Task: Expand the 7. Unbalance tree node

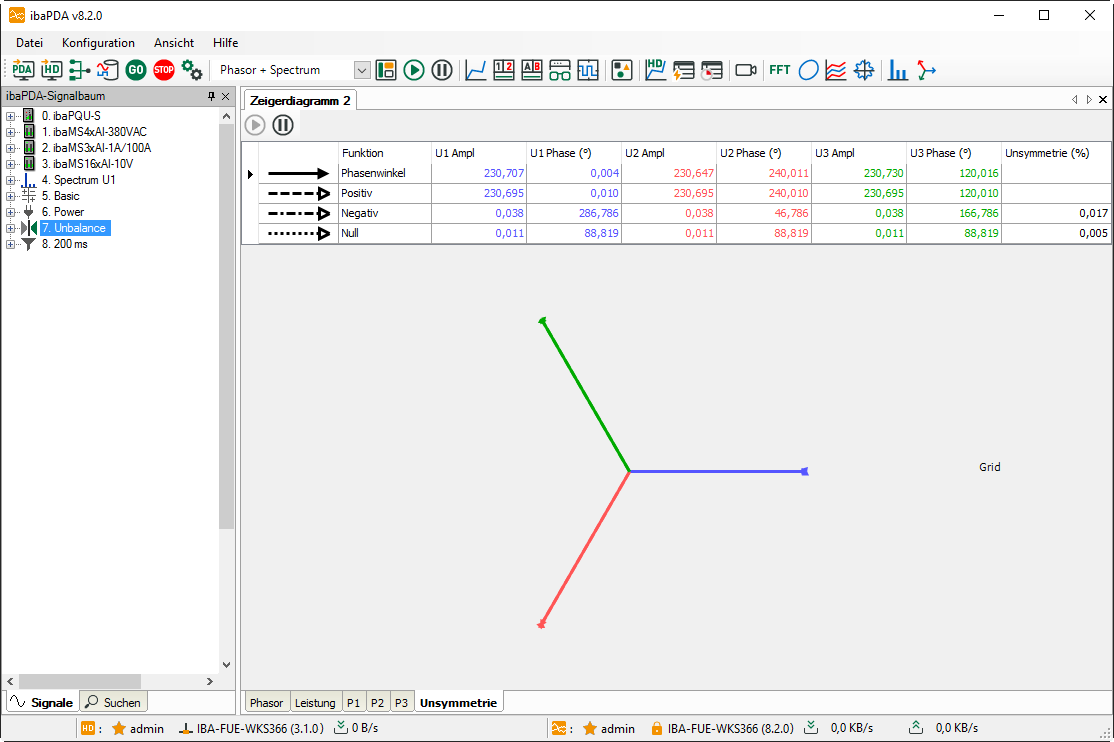Action: pos(10,228)
